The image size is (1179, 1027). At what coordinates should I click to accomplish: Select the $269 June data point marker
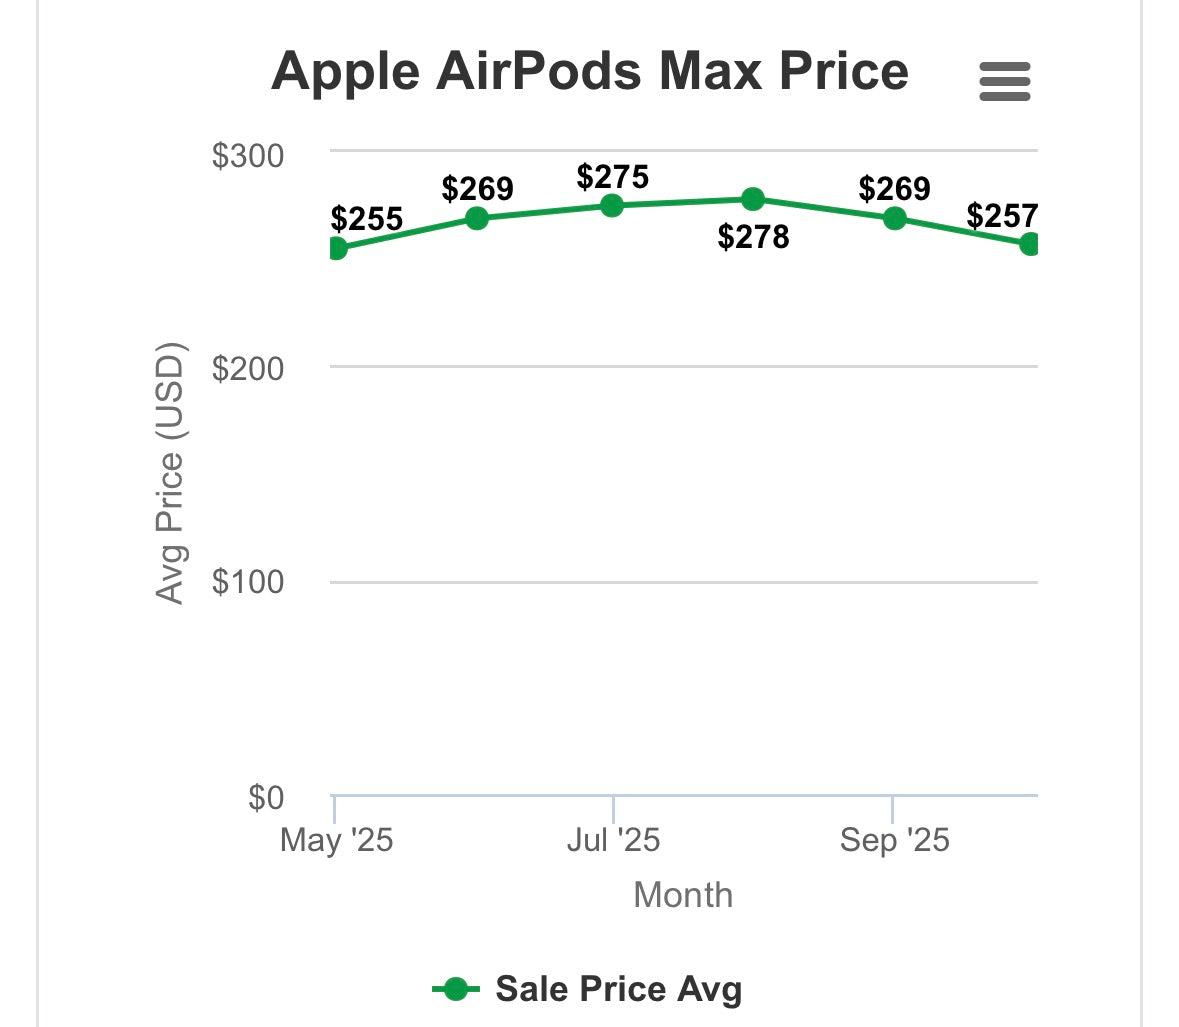click(476, 218)
